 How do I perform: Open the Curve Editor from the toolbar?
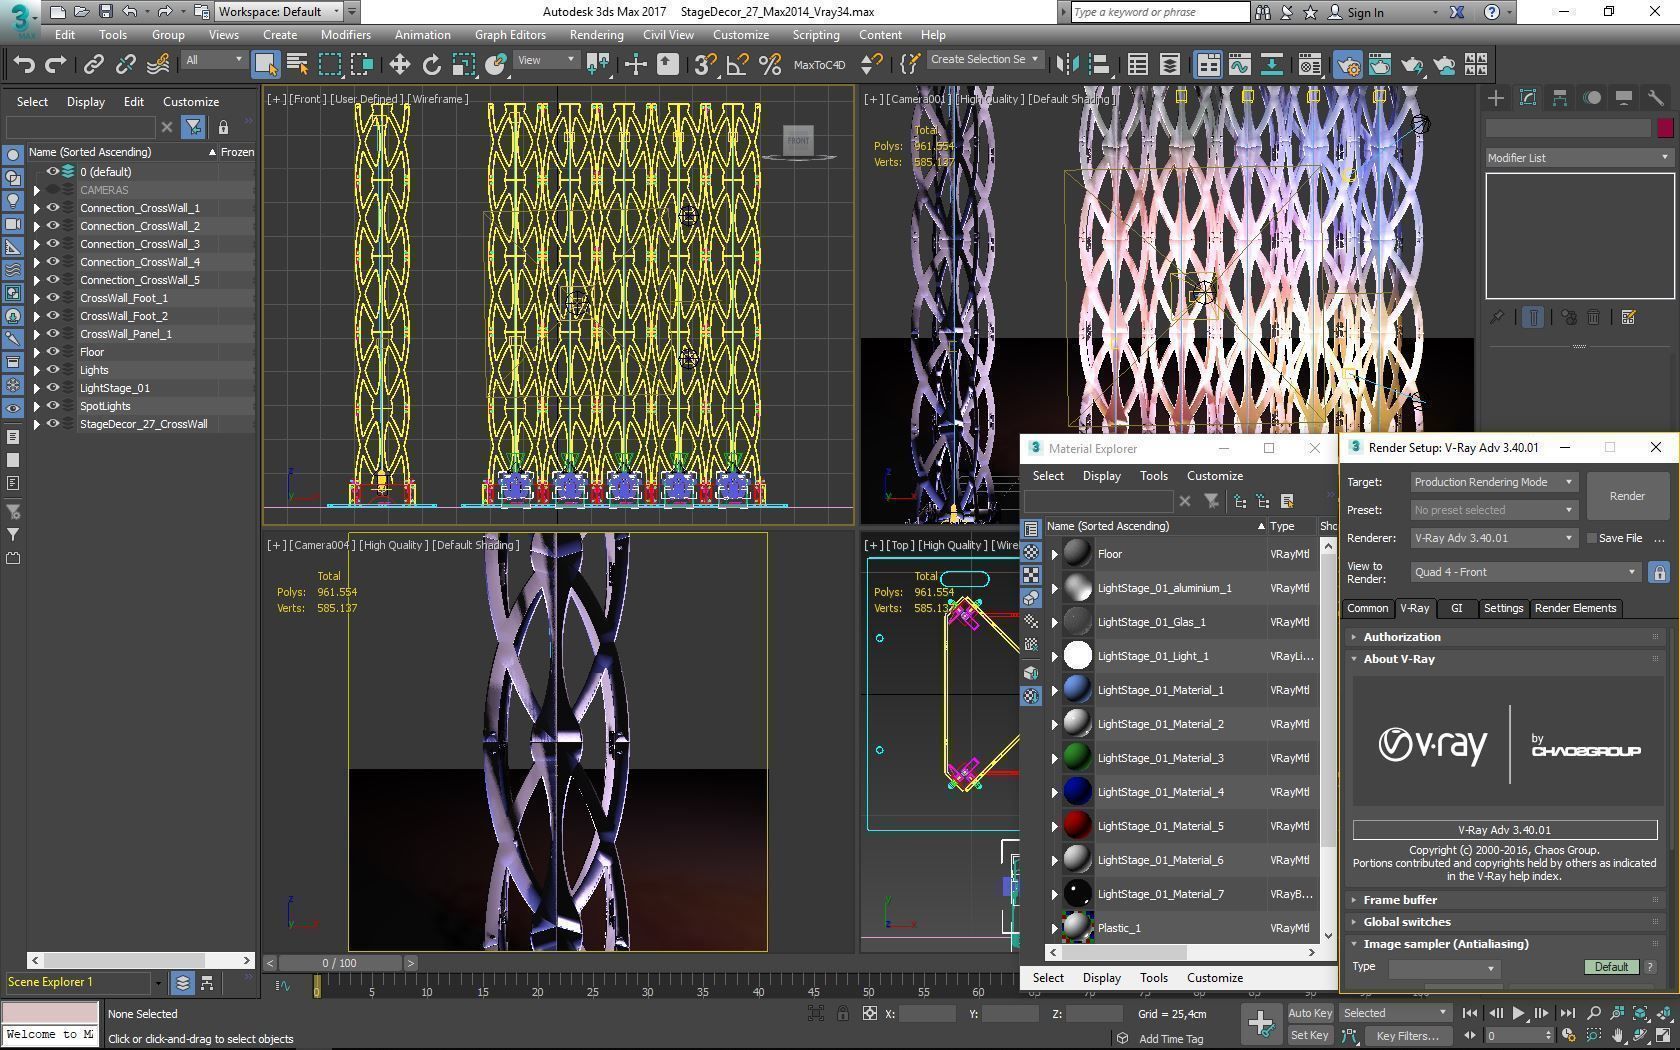tap(1239, 65)
